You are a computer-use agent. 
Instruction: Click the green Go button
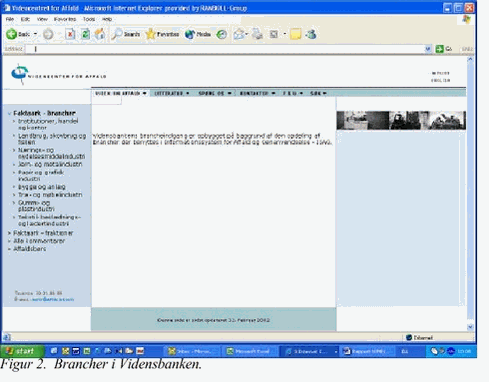(444, 49)
